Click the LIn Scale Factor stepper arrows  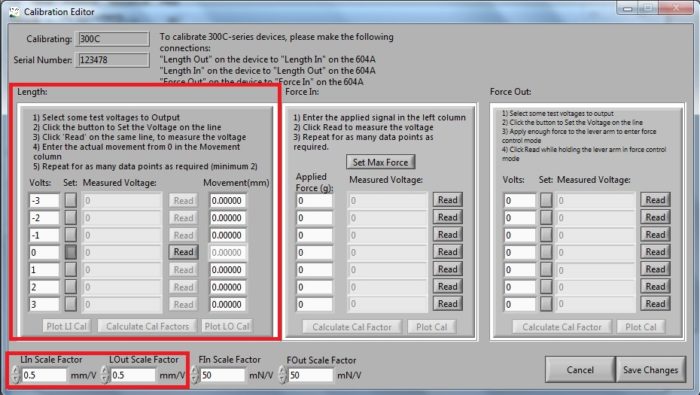point(16,374)
